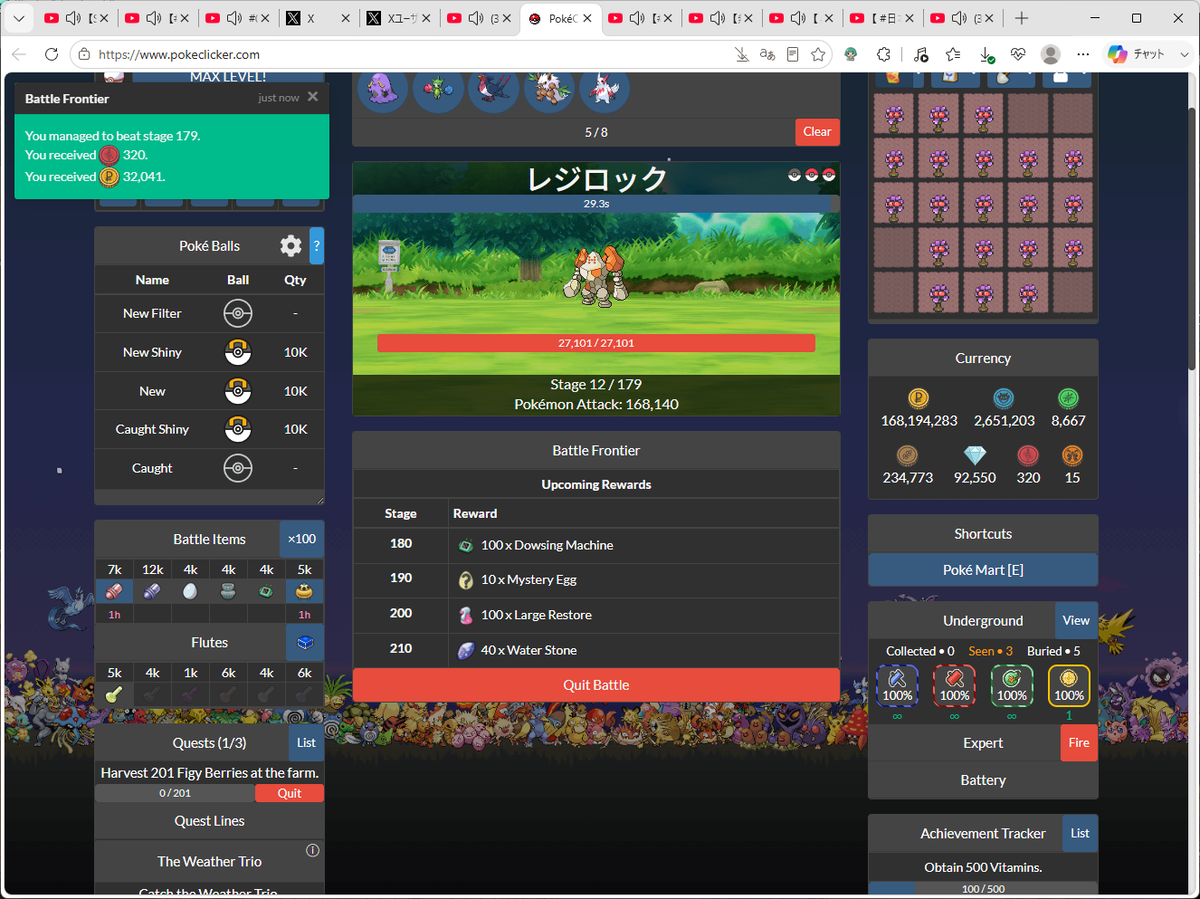Viewport: 1200px width, 899px height.
Task: Toggle the Dowsing Machine battle item
Action: click(x=266, y=591)
